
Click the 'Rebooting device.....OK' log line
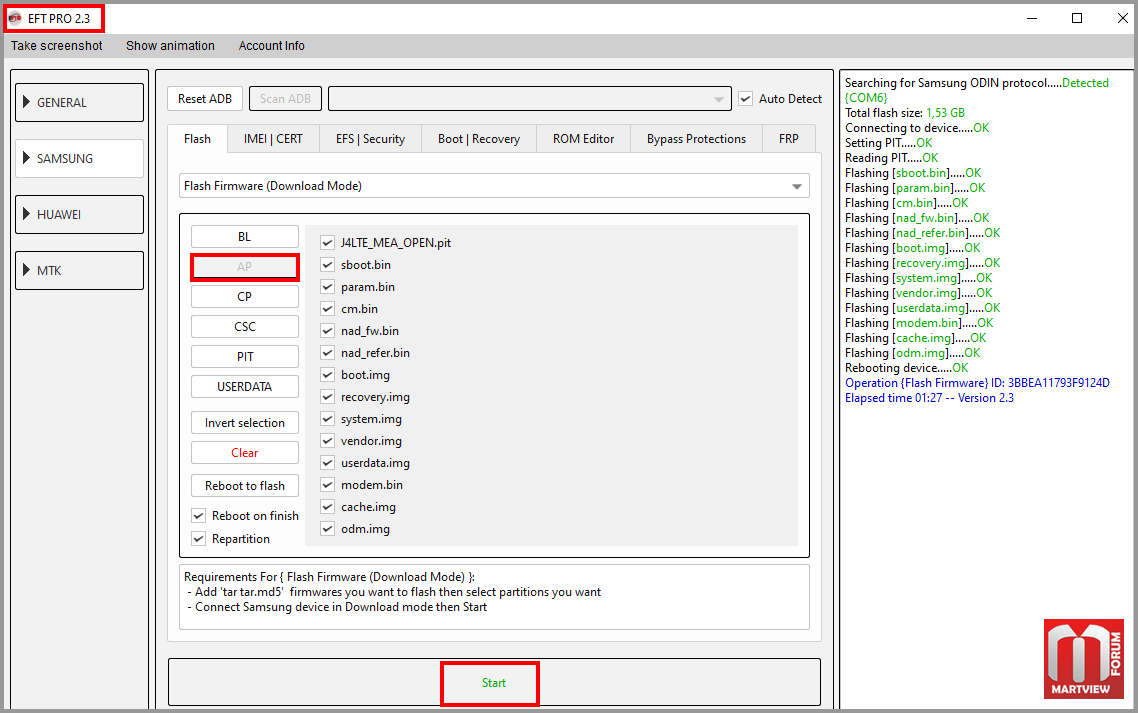[x=906, y=368]
